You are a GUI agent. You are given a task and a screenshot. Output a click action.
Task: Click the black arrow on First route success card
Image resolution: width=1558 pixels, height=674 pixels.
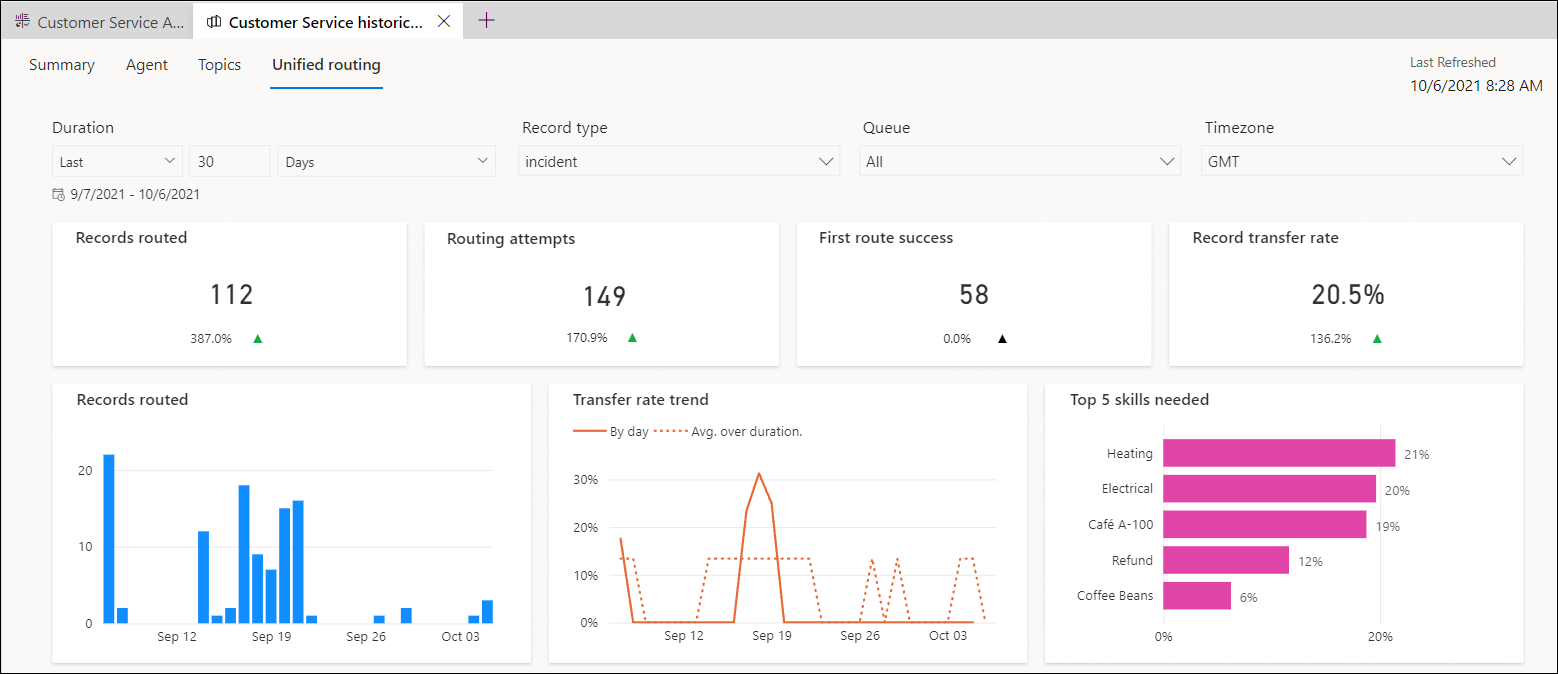click(1002, 338)
